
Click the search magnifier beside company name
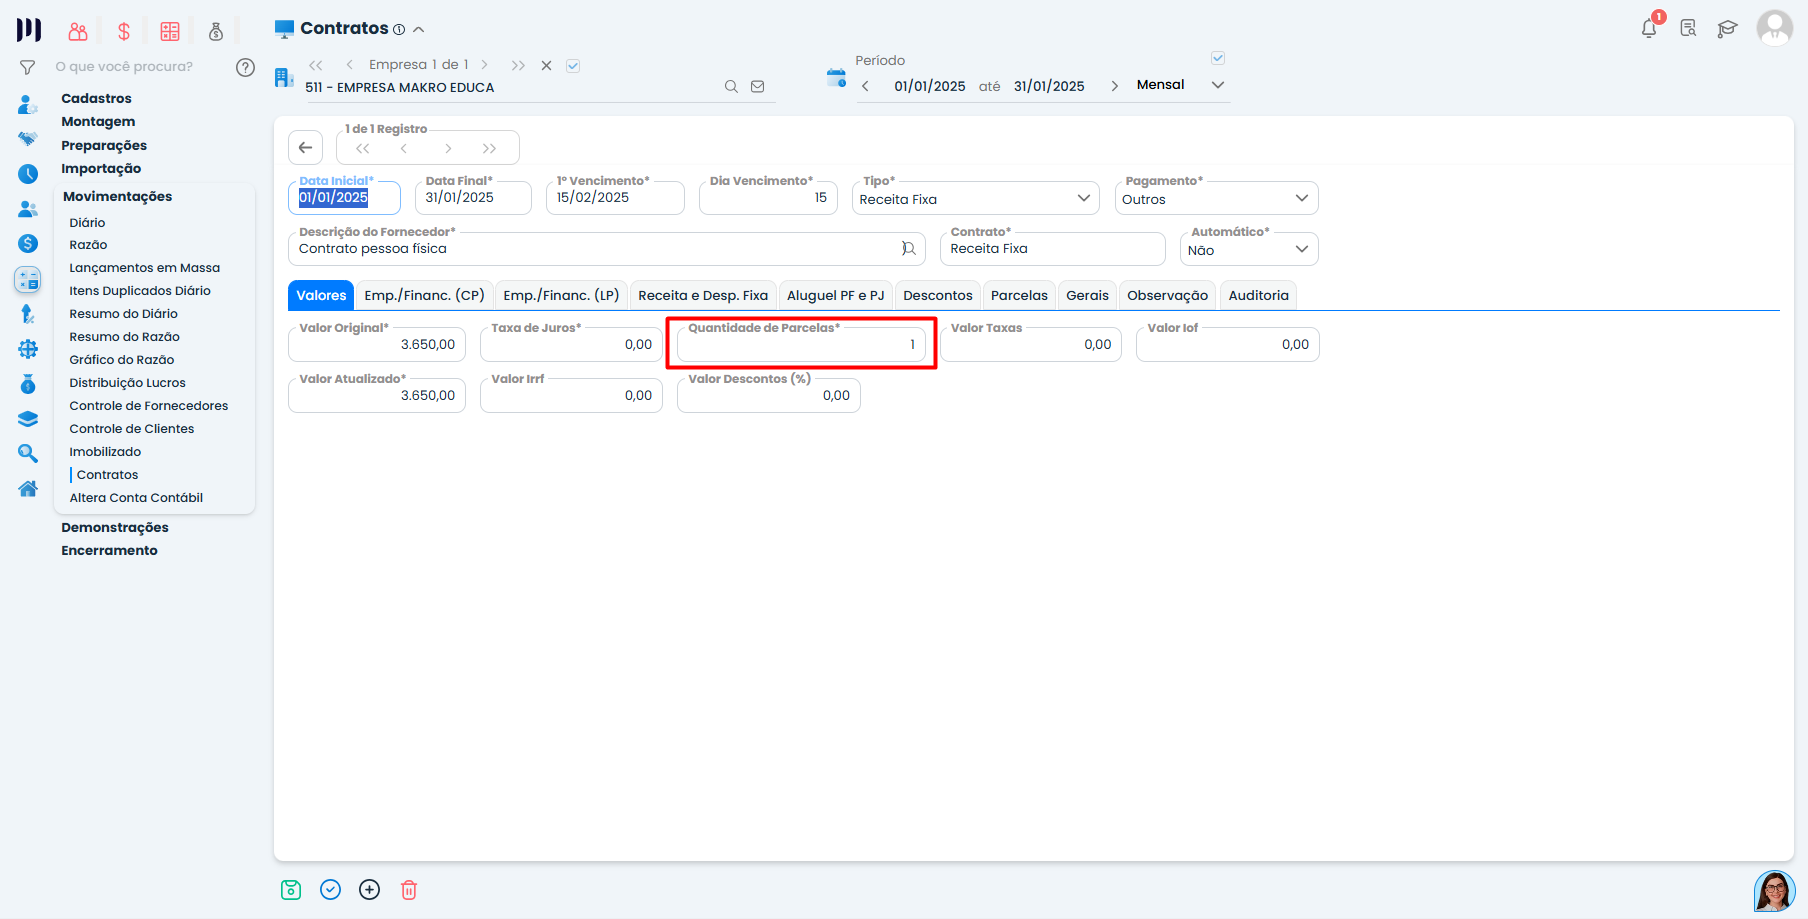point(731,87)
